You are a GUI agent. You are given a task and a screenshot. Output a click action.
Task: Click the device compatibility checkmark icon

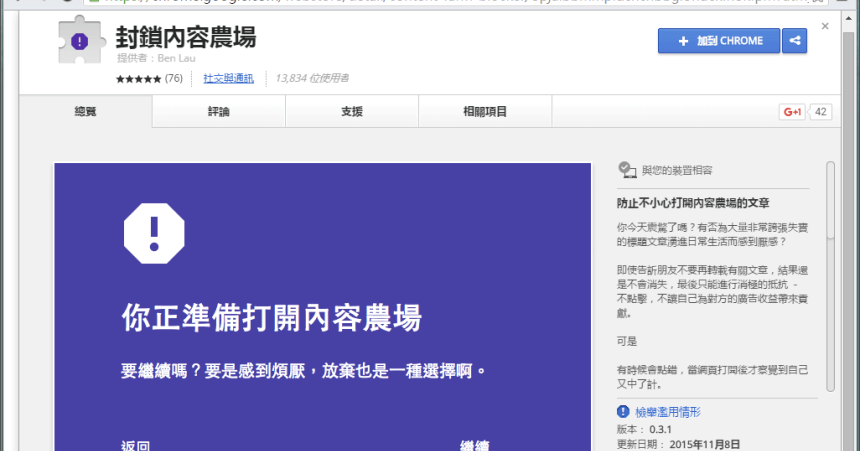pos(626,169)
